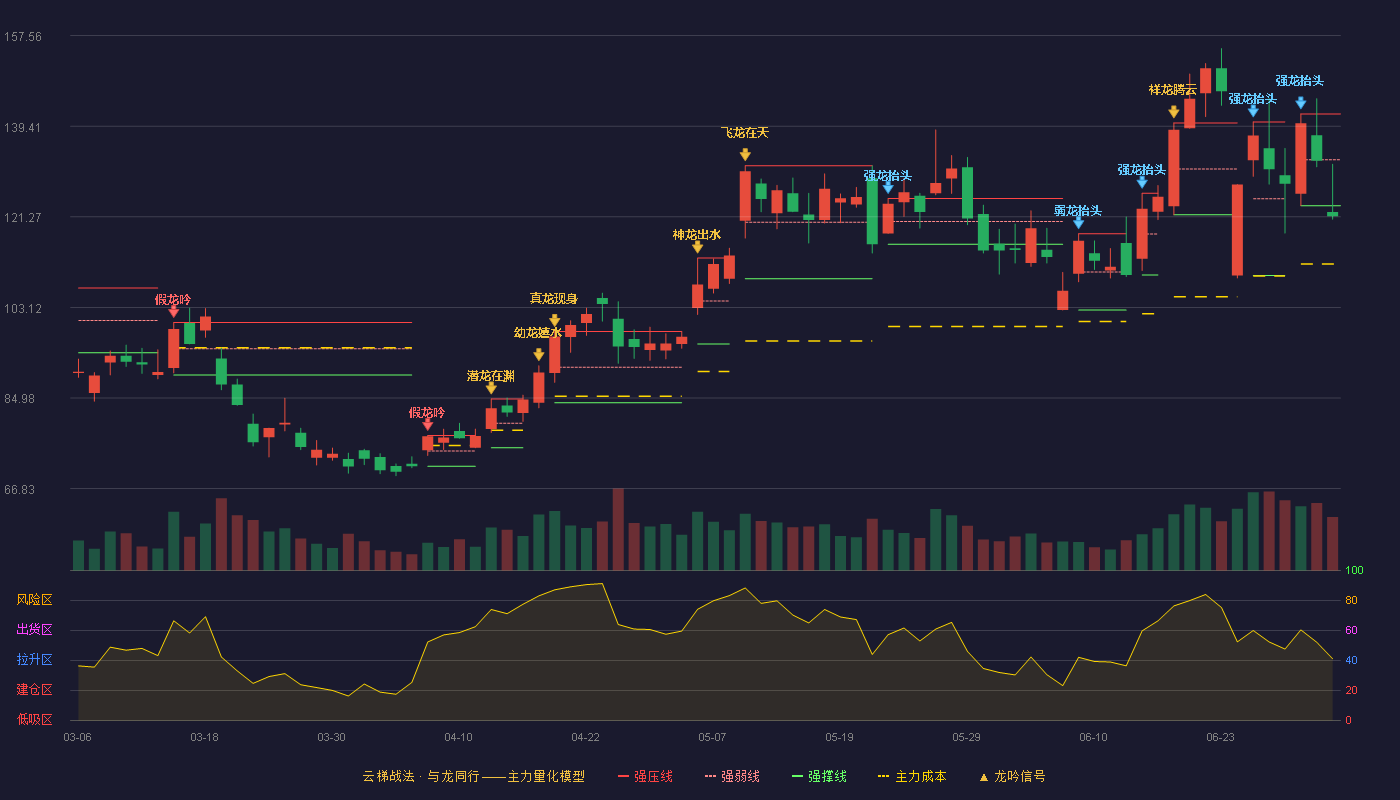Click the yellow arrow under 神龙出水
This screenshot has width=1400, height=800.
coord(697,247)
